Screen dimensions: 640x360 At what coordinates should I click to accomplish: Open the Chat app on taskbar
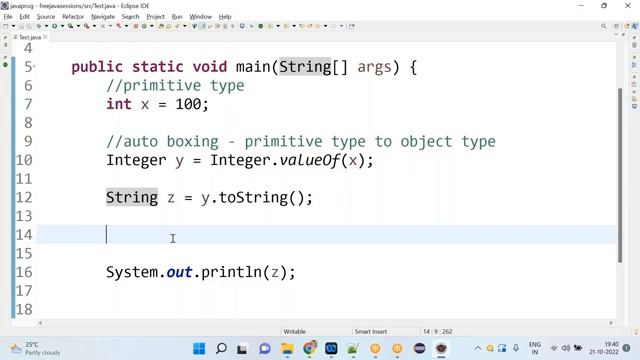(265, 349)
